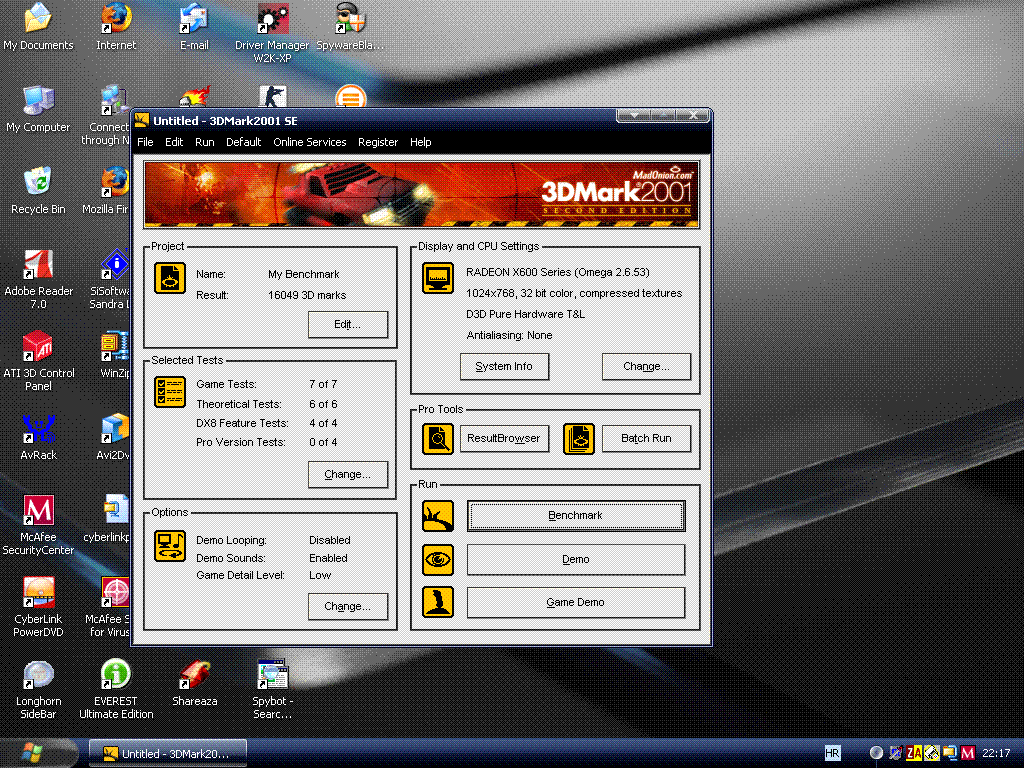Click the 3DMark2001 SE taskbar item
The width and height of the screenshot is (1024, 768).
167,754
